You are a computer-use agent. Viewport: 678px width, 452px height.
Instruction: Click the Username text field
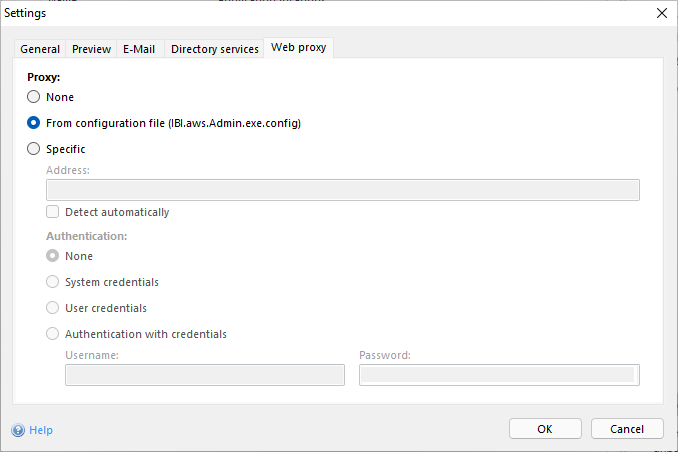click(204, 375)
